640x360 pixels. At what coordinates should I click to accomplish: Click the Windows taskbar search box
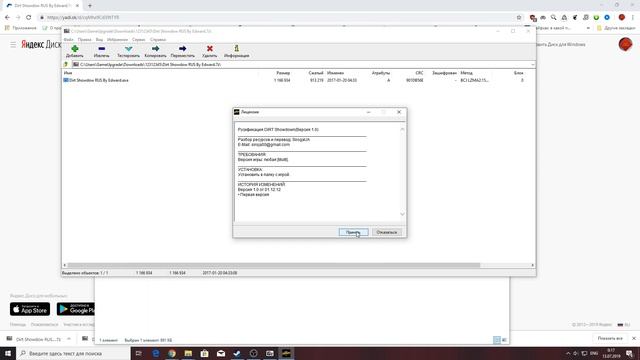point(73,353)
